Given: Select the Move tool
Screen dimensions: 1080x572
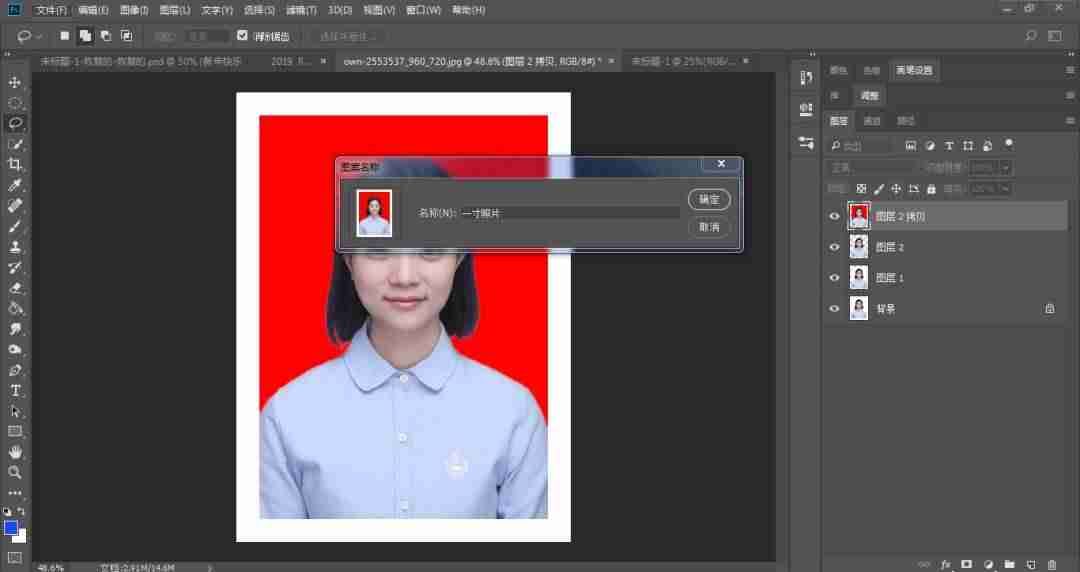Looking at the screenshot, I should [14, 82].
